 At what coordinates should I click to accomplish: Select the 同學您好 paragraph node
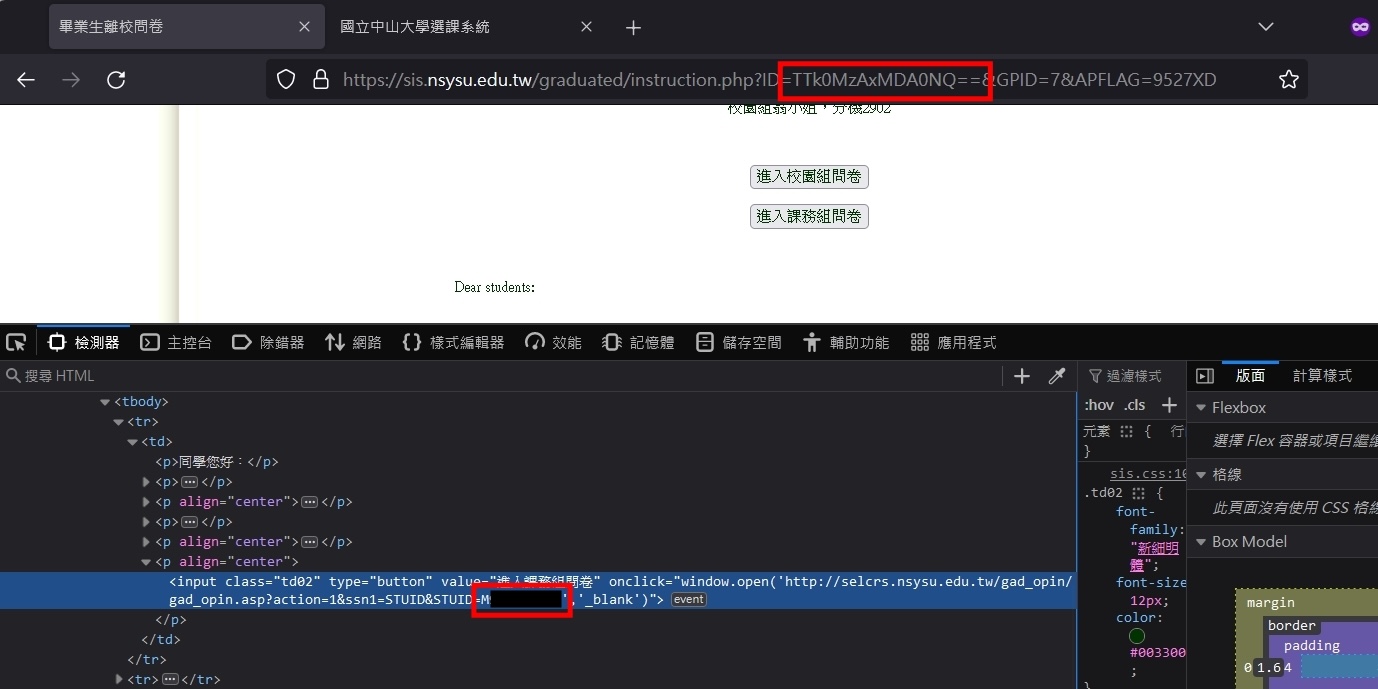click(x=216, y=462)
